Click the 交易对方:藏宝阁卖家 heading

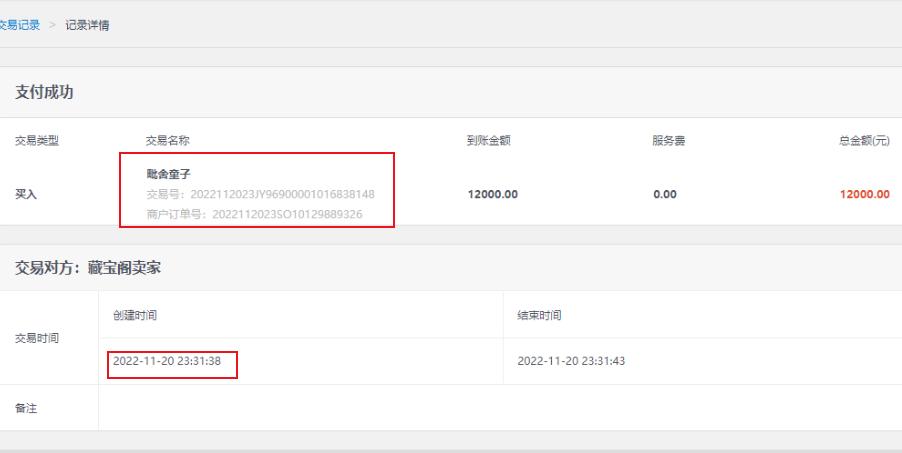(x=88, y=268)
